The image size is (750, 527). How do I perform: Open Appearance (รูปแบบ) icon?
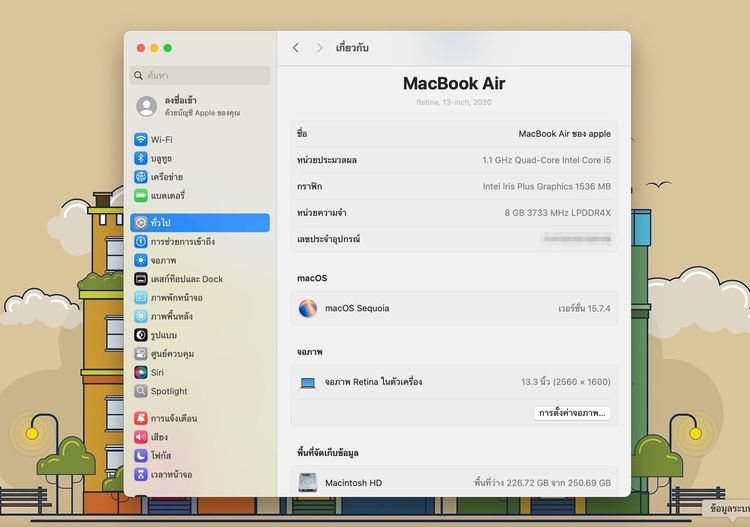141,335
